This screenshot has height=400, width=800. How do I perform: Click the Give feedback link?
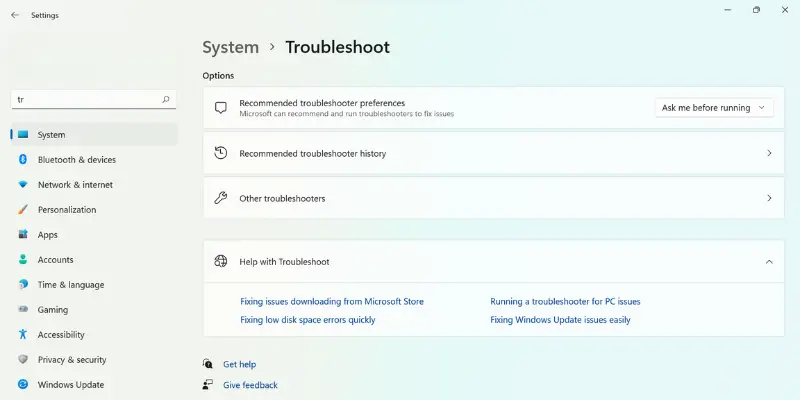(x=250, y=385)
